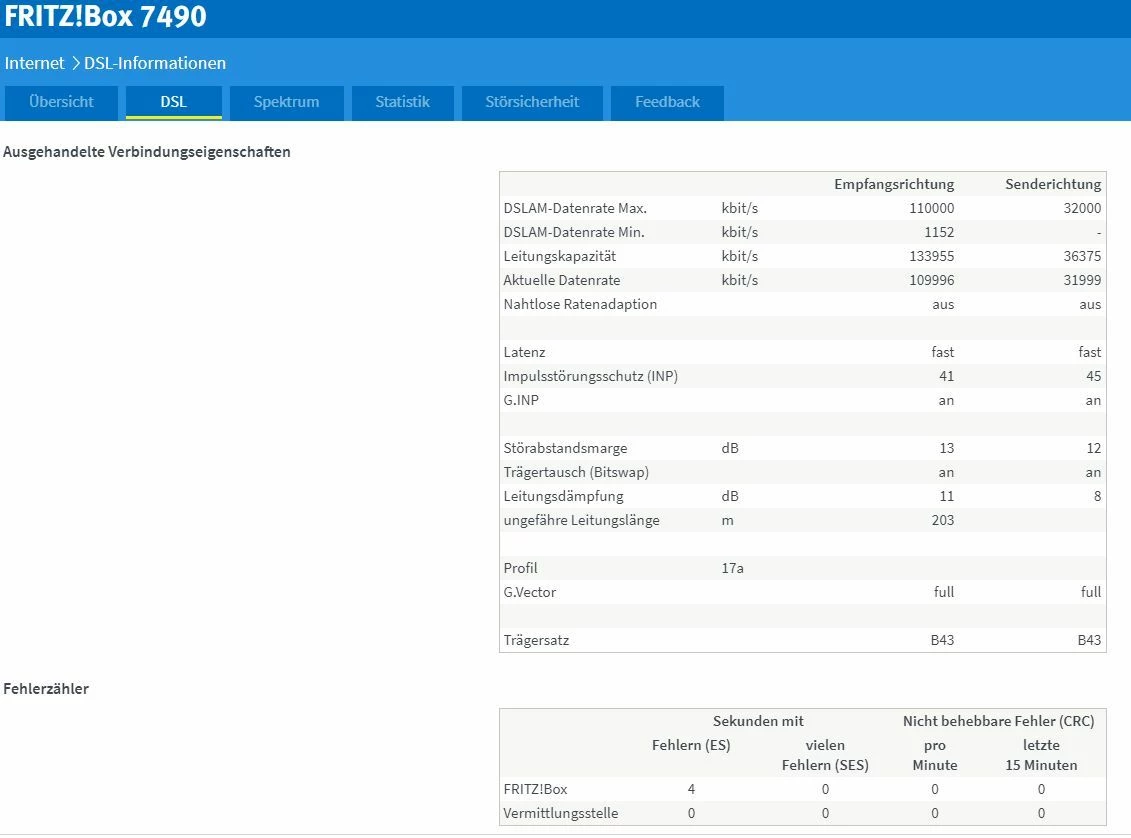Image resolution: width=1131 pixels, height=838 pixels.
Task: Click the FRITZ!Box 7490 title
Action: tap(105, 17)
